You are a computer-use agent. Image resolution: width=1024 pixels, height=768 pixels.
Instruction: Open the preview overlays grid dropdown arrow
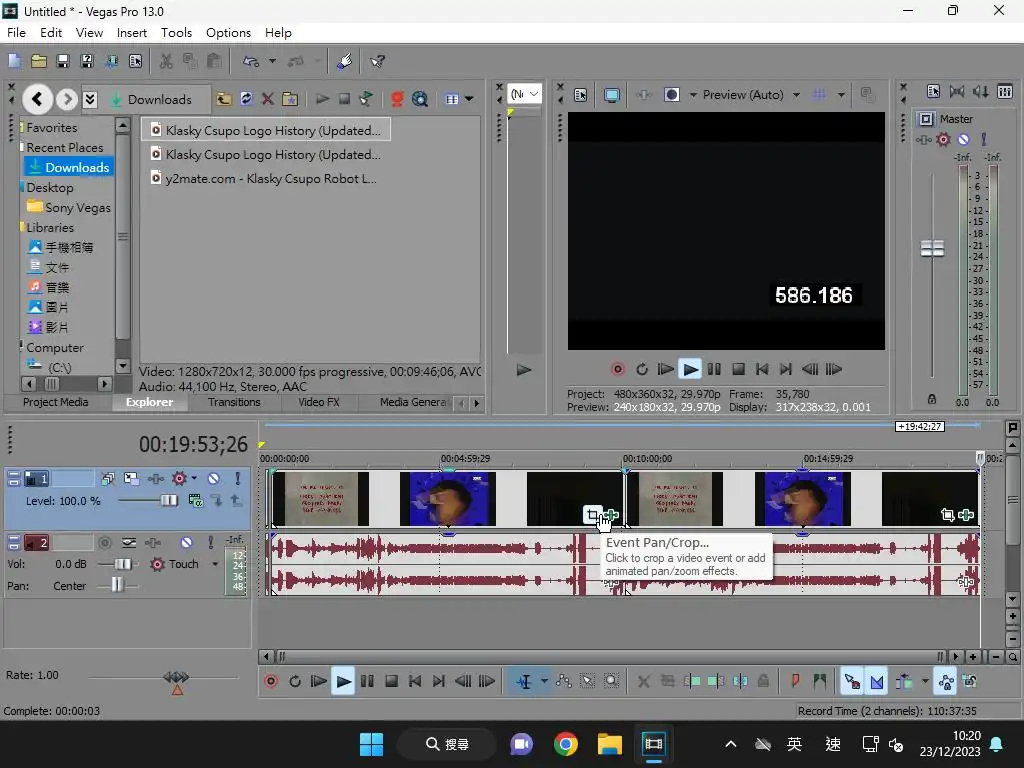tap(841, 95)
